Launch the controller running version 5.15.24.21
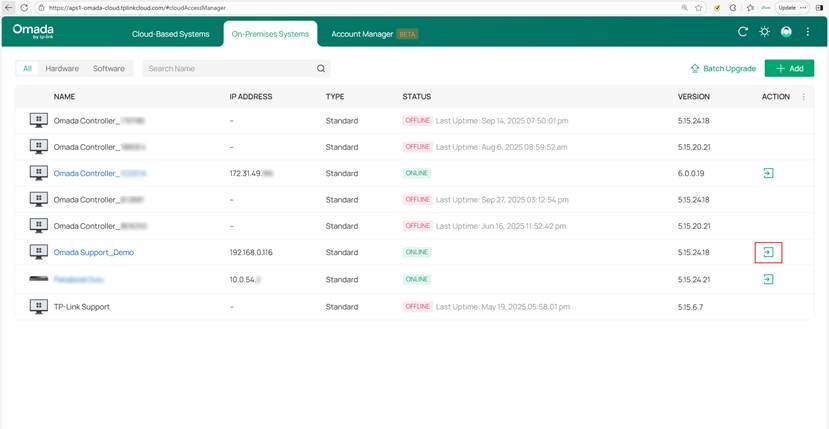This screenshot has width=829, height=429. coord(768,279)
